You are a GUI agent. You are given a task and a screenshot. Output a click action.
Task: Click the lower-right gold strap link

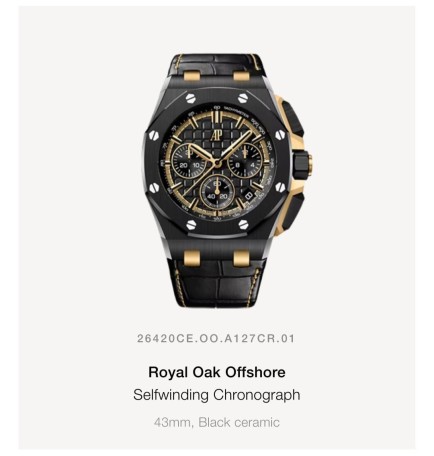(x=241, y=258)
